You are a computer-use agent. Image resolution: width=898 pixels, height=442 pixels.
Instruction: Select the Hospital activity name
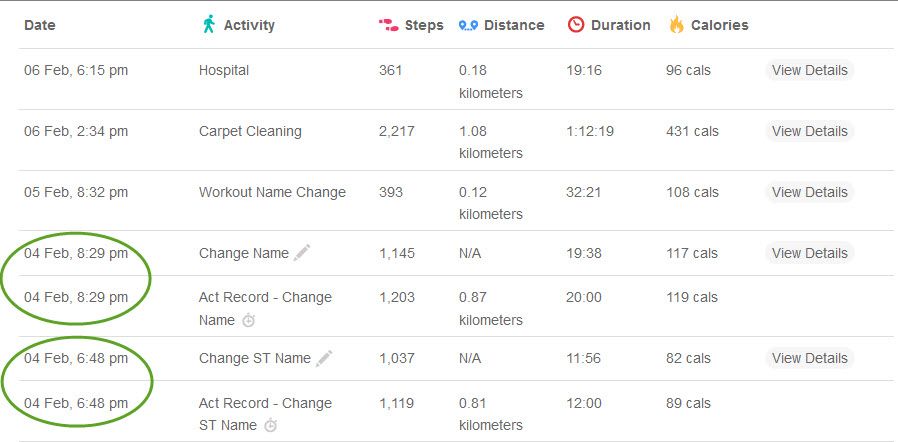click(224, 70)
